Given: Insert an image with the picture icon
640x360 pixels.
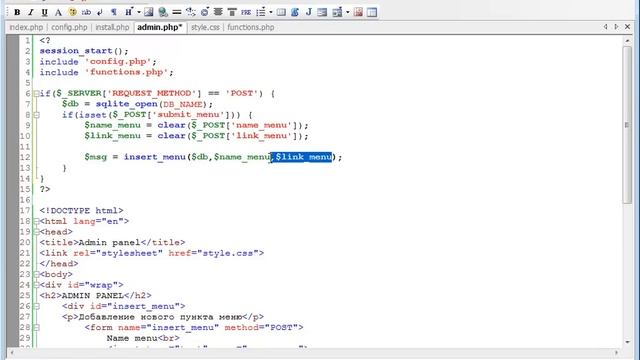Looking at the screenshot, I should click(x=149, y=12).
